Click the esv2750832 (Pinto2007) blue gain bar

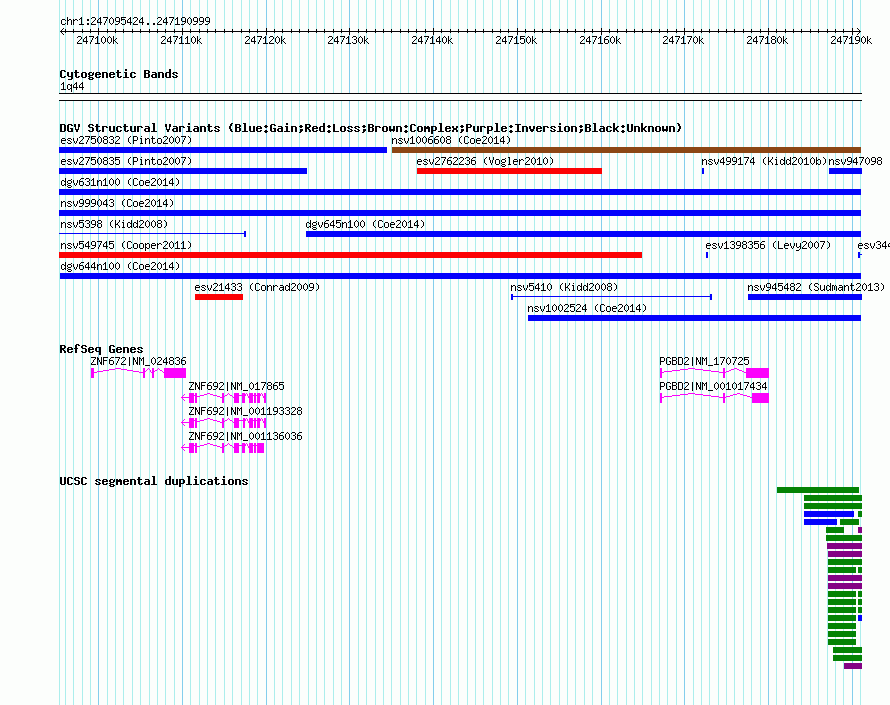coord(223,150)
